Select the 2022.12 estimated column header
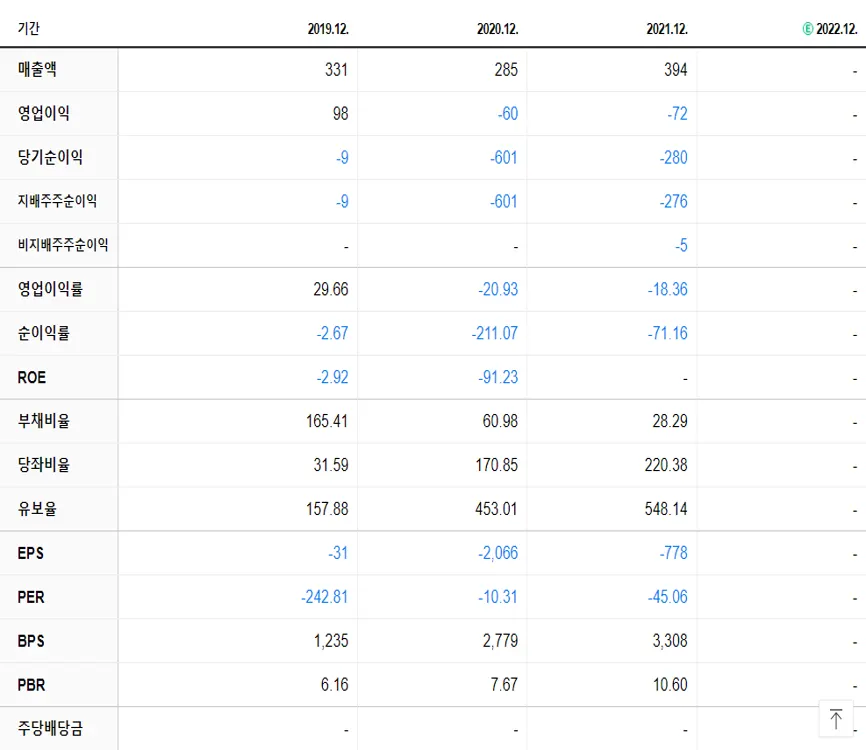Viewport: 866px width, 750px height. 838,29
